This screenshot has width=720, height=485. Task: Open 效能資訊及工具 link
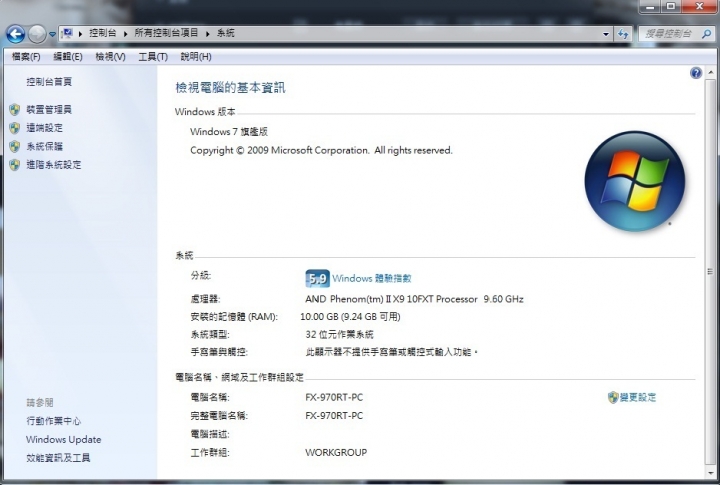click(58, 458)
